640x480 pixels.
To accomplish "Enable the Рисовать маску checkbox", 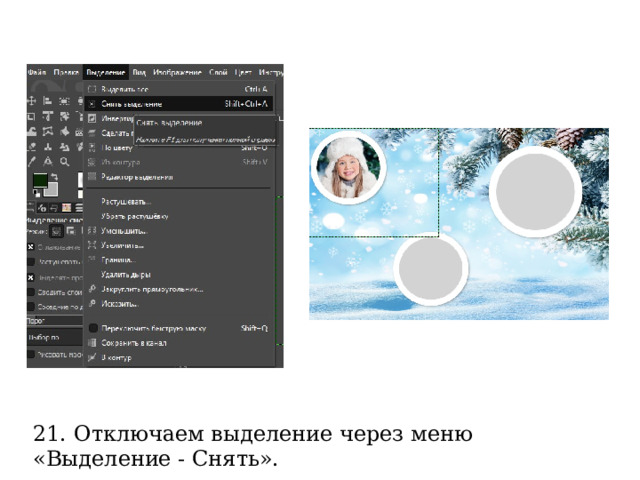I will point(31,354).
